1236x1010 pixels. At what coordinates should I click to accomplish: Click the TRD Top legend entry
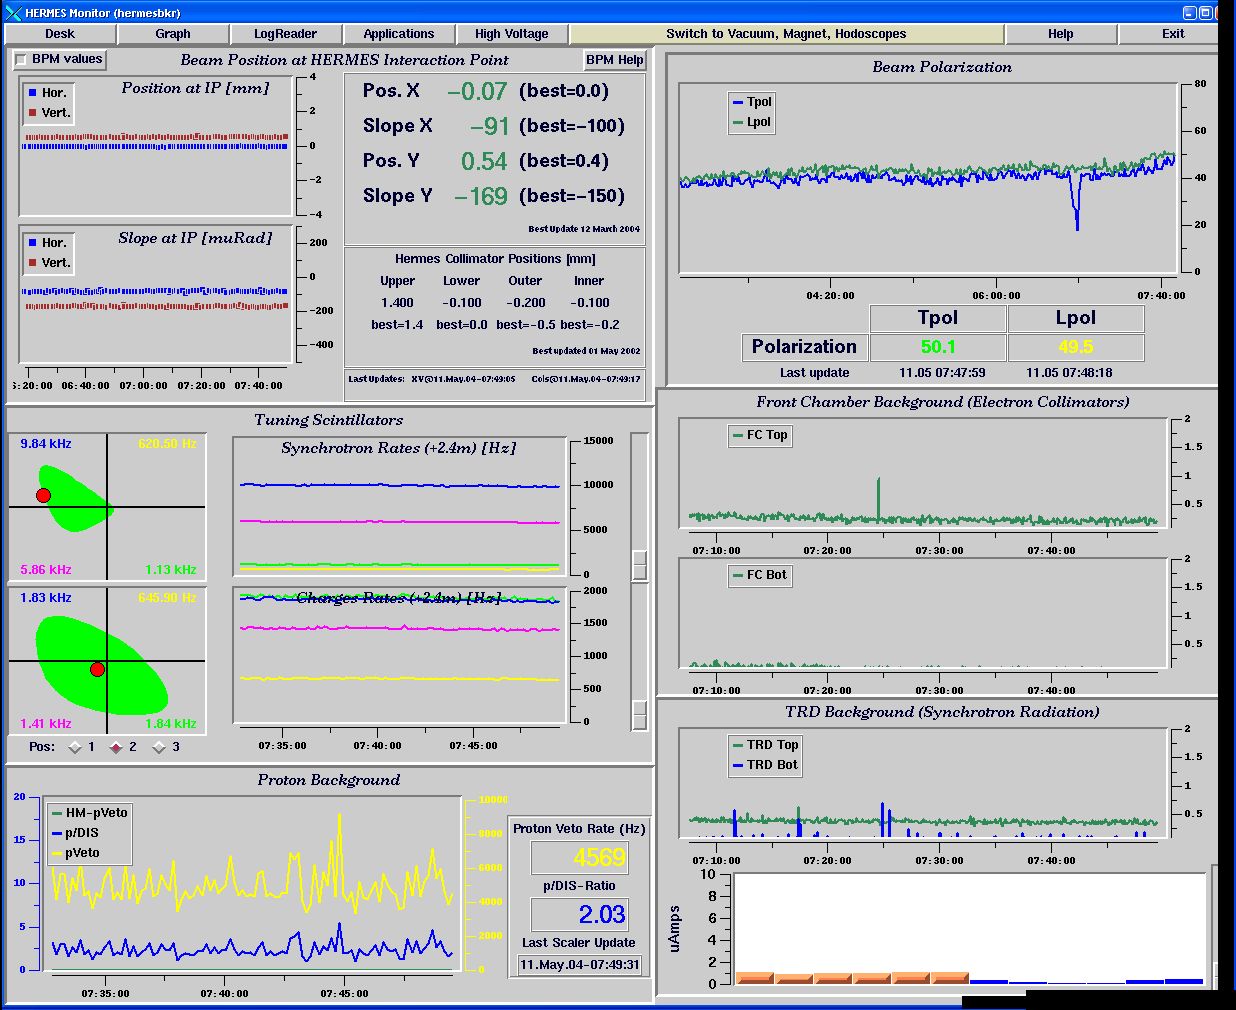(x=765, y=745)
